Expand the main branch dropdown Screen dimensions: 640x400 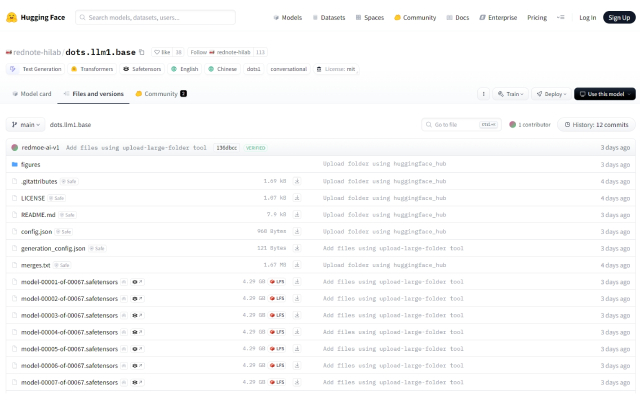click(x=25, y=125)
